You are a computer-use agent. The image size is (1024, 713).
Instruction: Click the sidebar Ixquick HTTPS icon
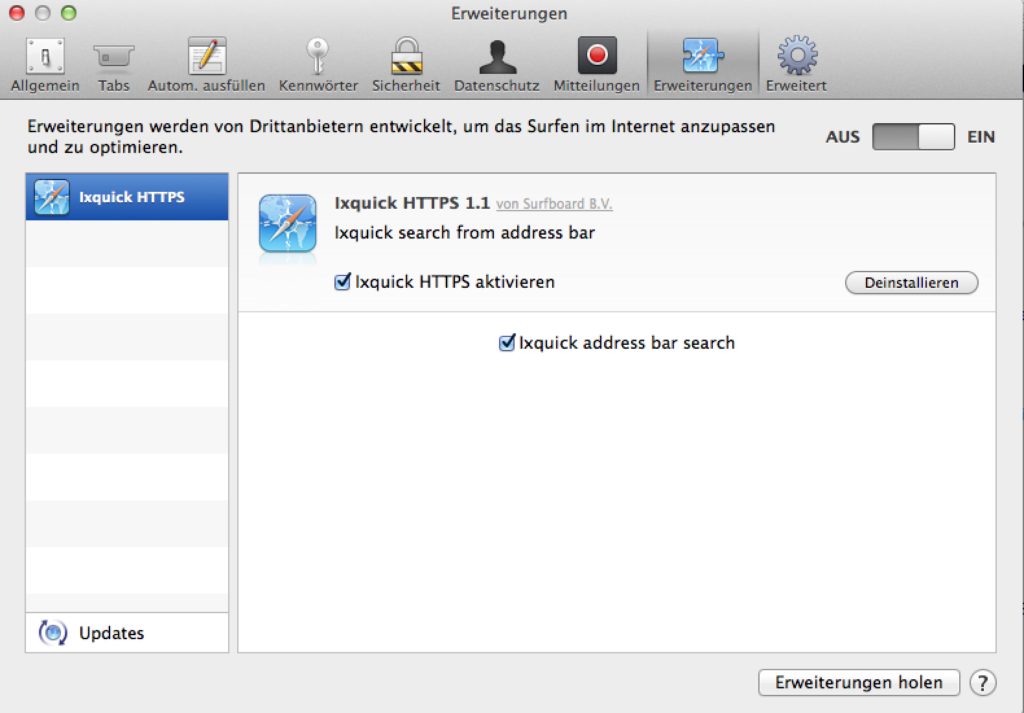pos(52,197)
